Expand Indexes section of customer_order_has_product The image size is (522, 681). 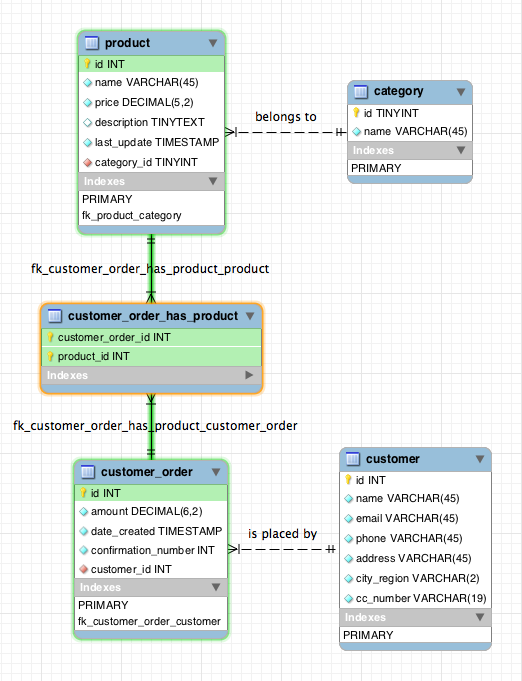[249, 375]
